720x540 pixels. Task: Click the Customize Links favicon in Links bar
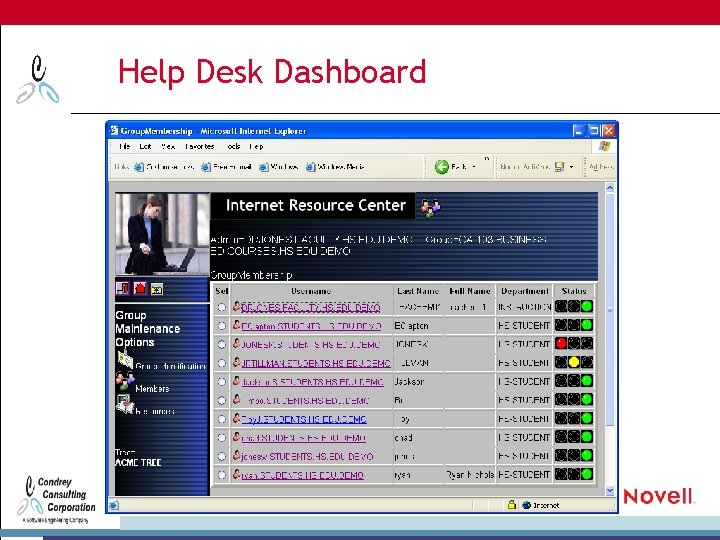[139, 167]
